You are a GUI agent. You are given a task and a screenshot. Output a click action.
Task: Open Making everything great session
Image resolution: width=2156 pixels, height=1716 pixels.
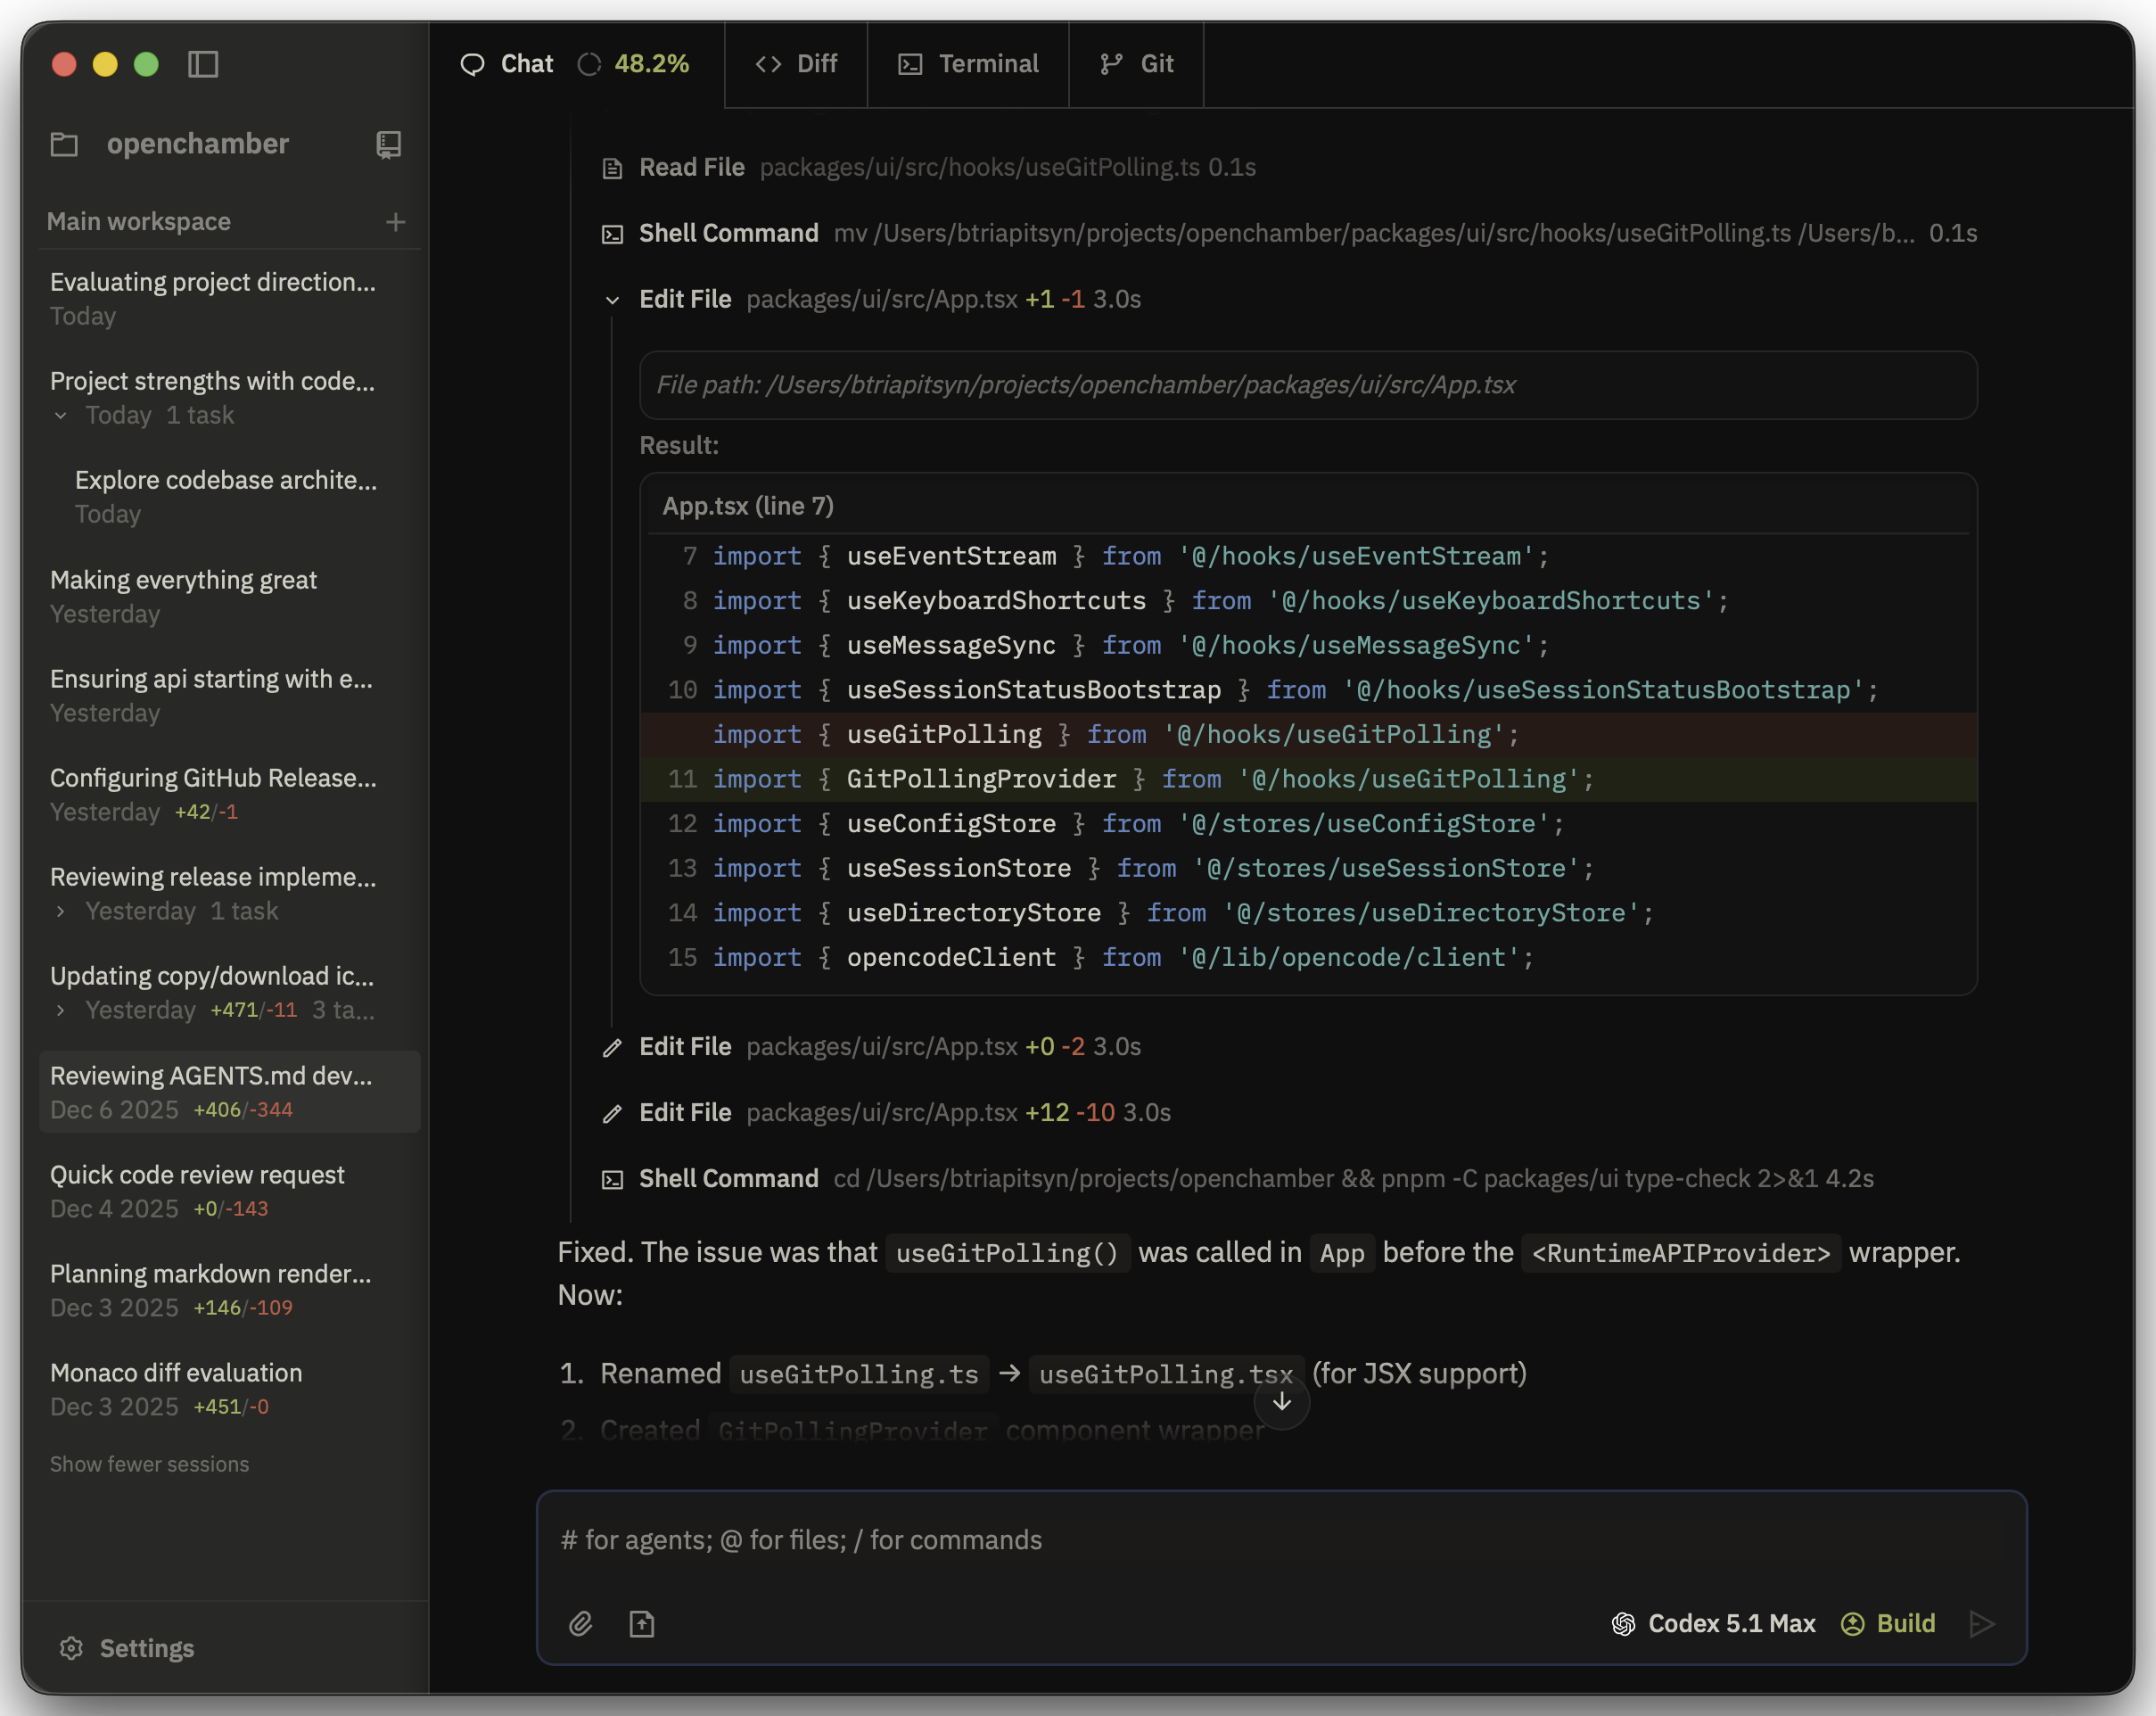[x=229, y=596]
